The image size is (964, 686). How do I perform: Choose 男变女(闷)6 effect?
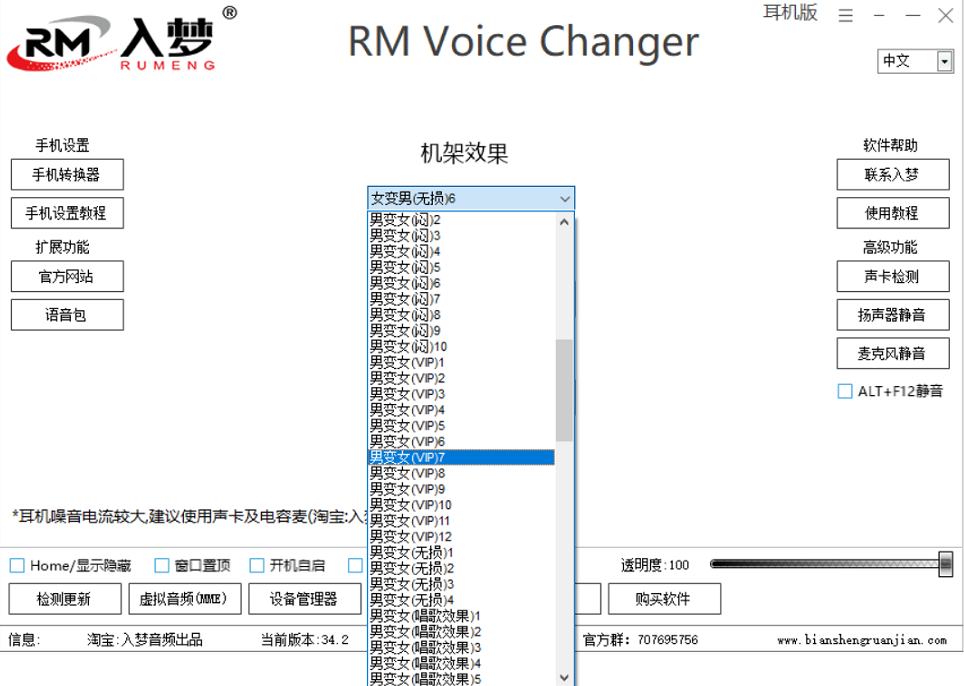coord(462,283)
